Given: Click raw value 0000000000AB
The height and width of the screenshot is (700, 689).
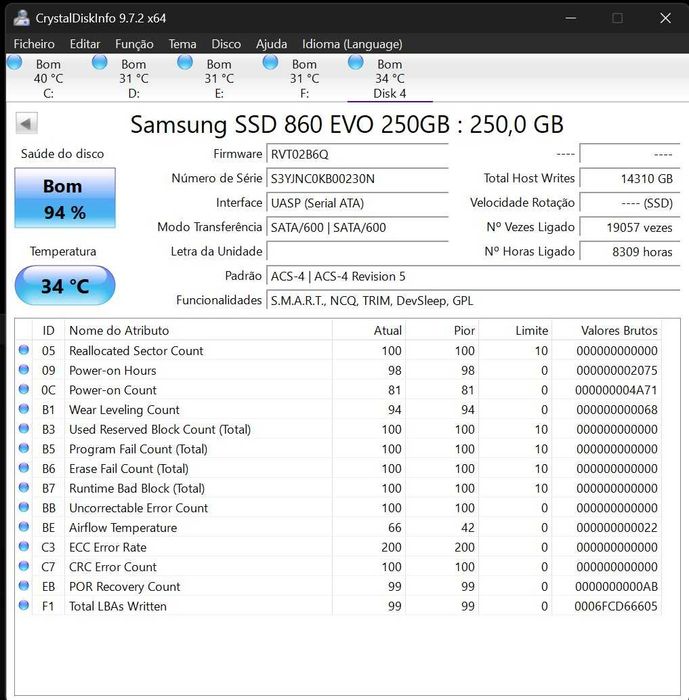Looking at the screenshot, I should [616, 586].
